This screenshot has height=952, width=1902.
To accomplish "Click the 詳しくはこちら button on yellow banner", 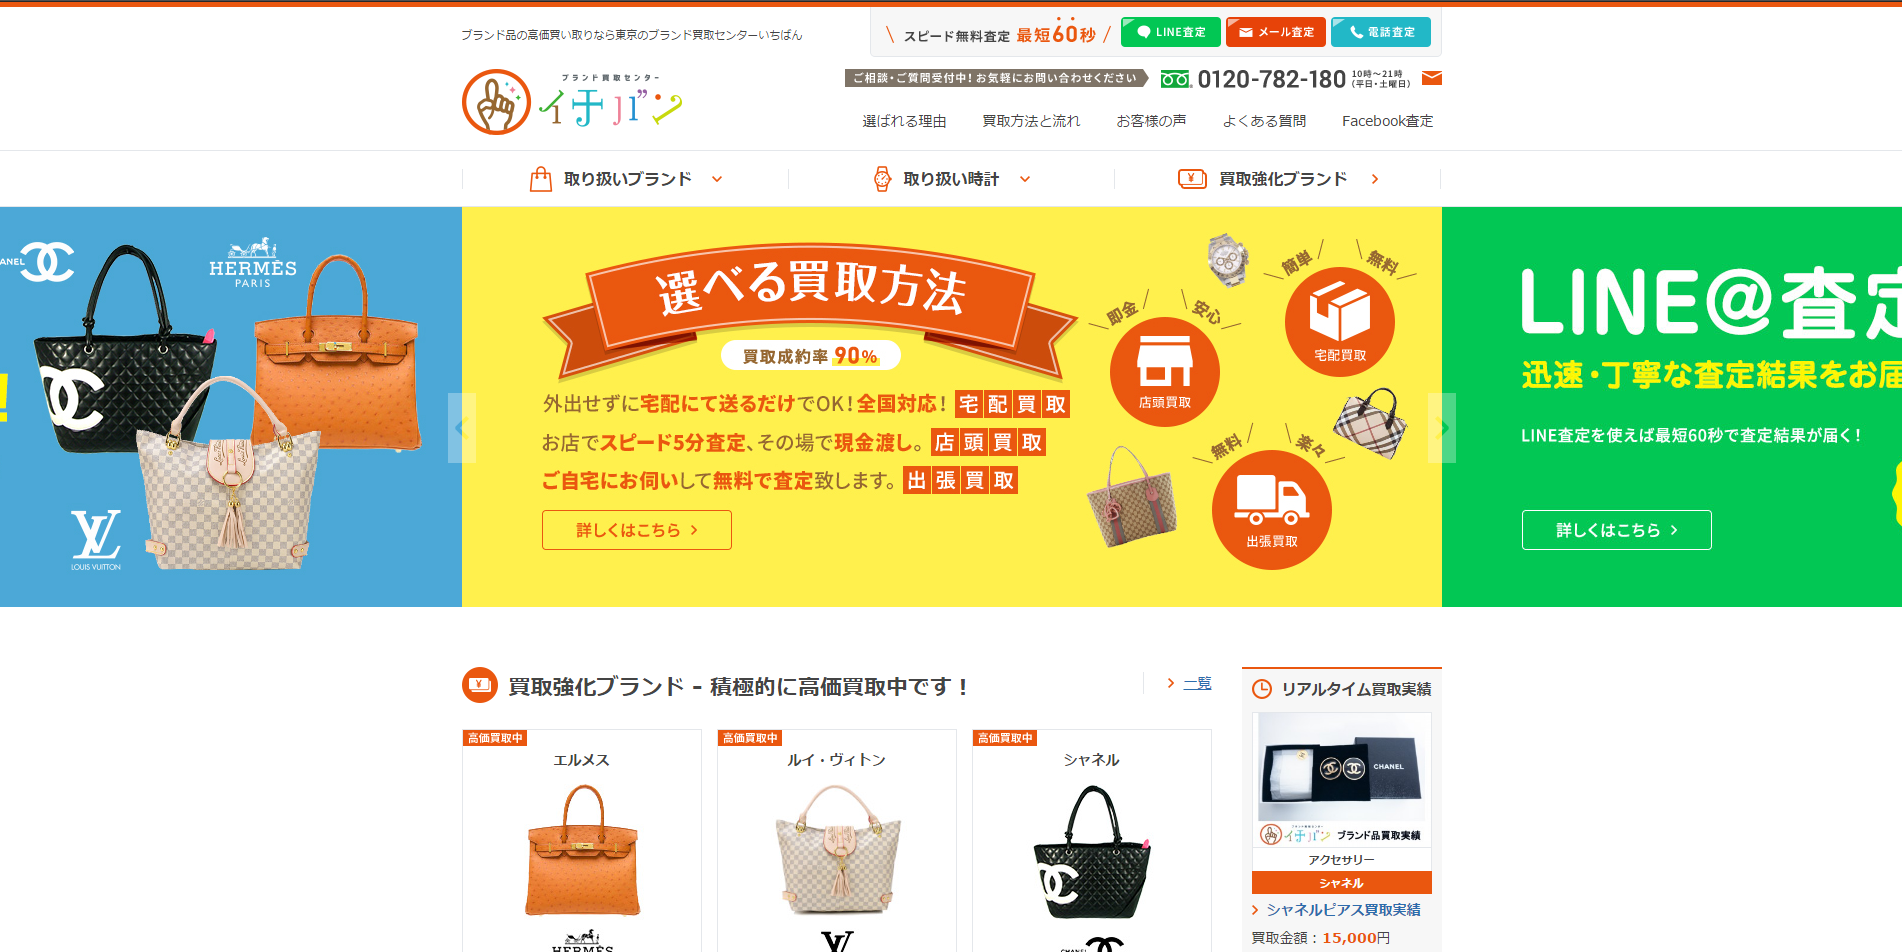I will [637, 530].
